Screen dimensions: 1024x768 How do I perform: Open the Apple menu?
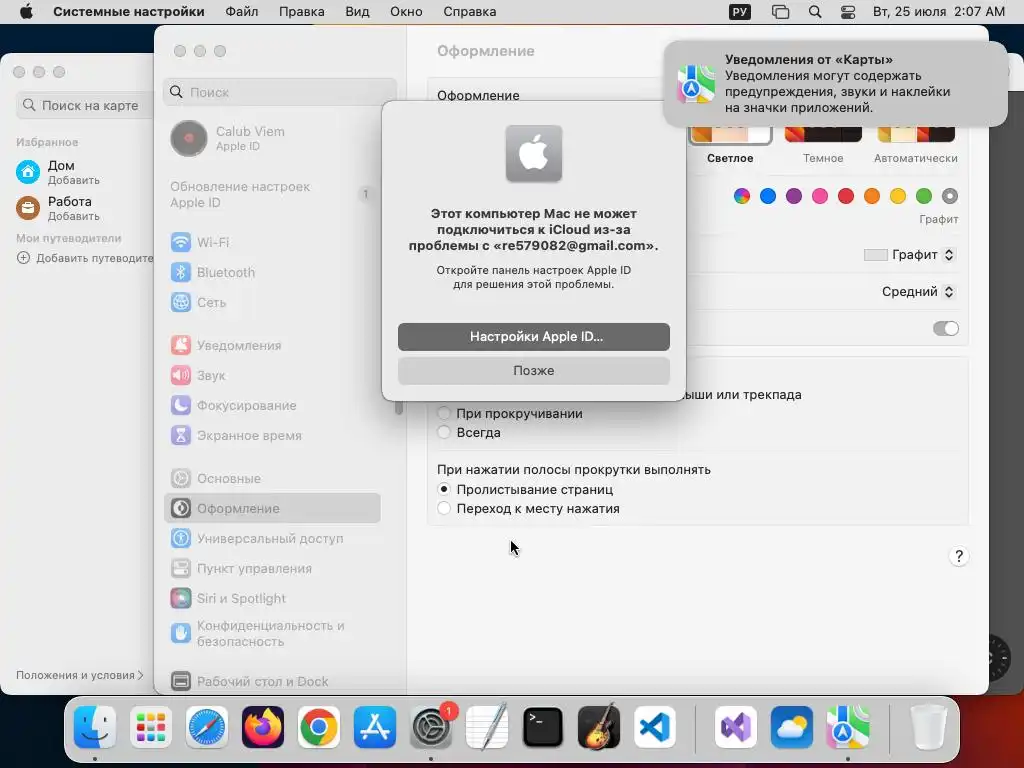click(x=26, y=12)
